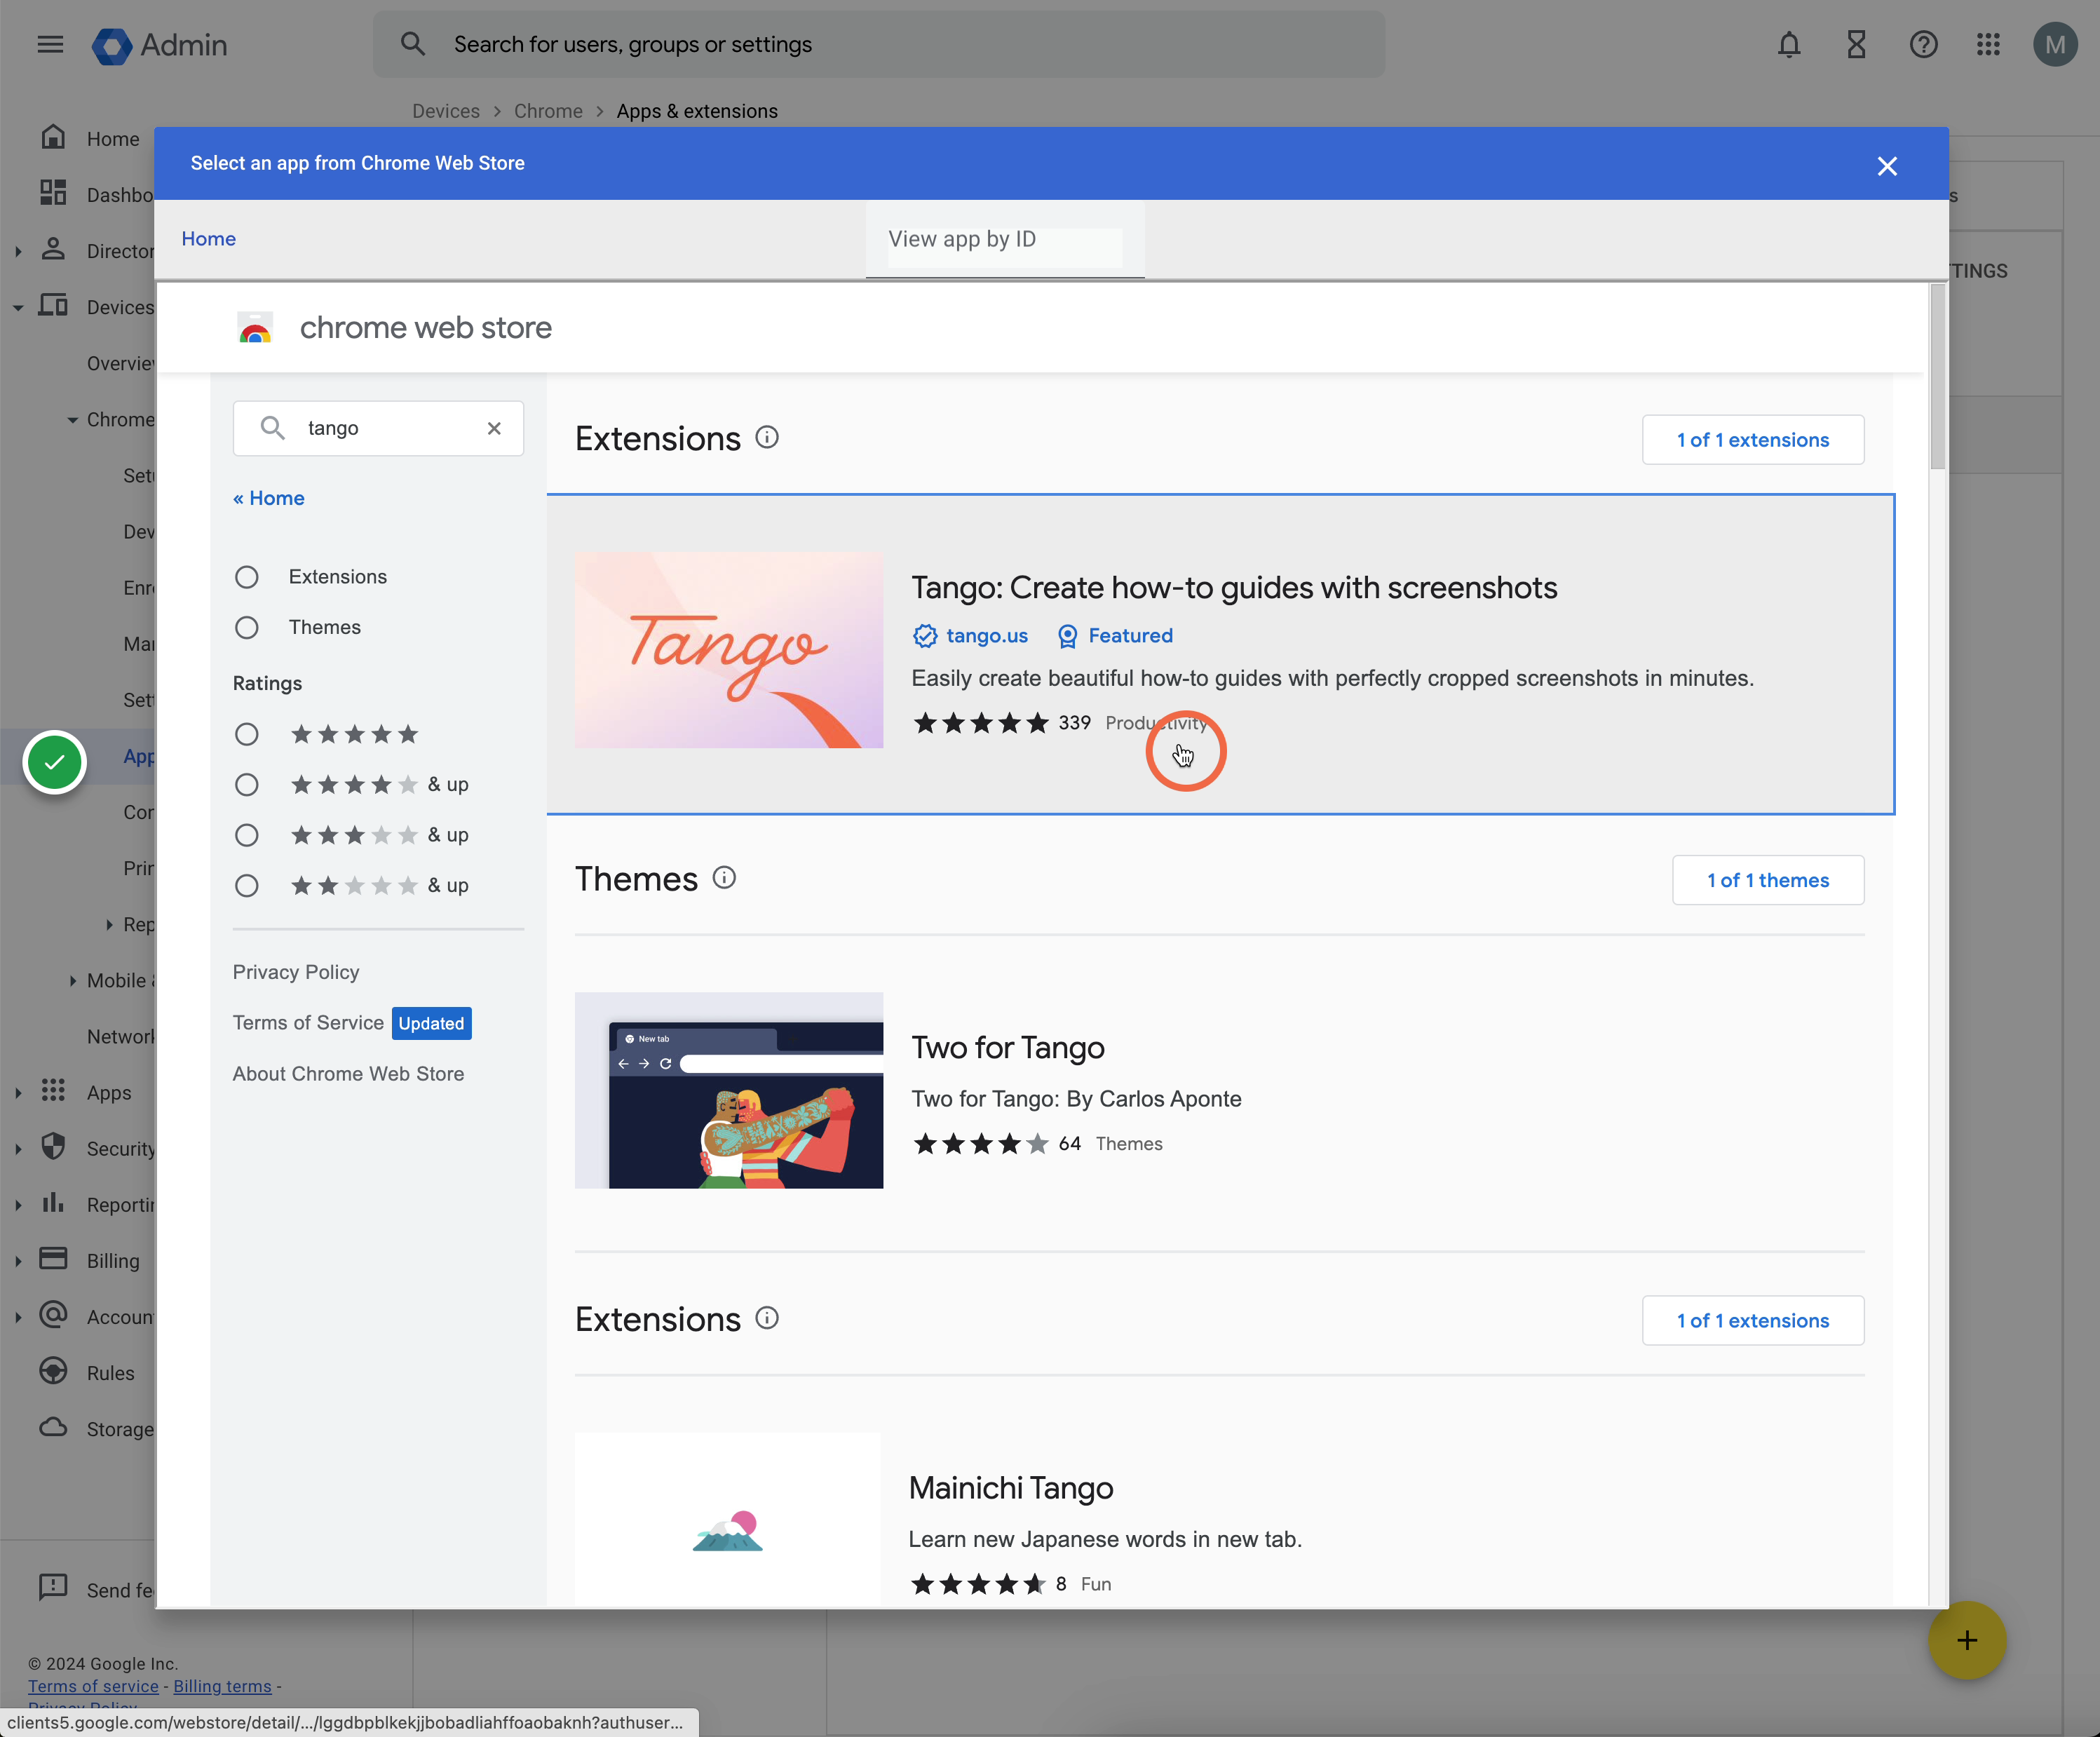Open the Google apps grid
2100x1737 pixels.
[1988, 44]
